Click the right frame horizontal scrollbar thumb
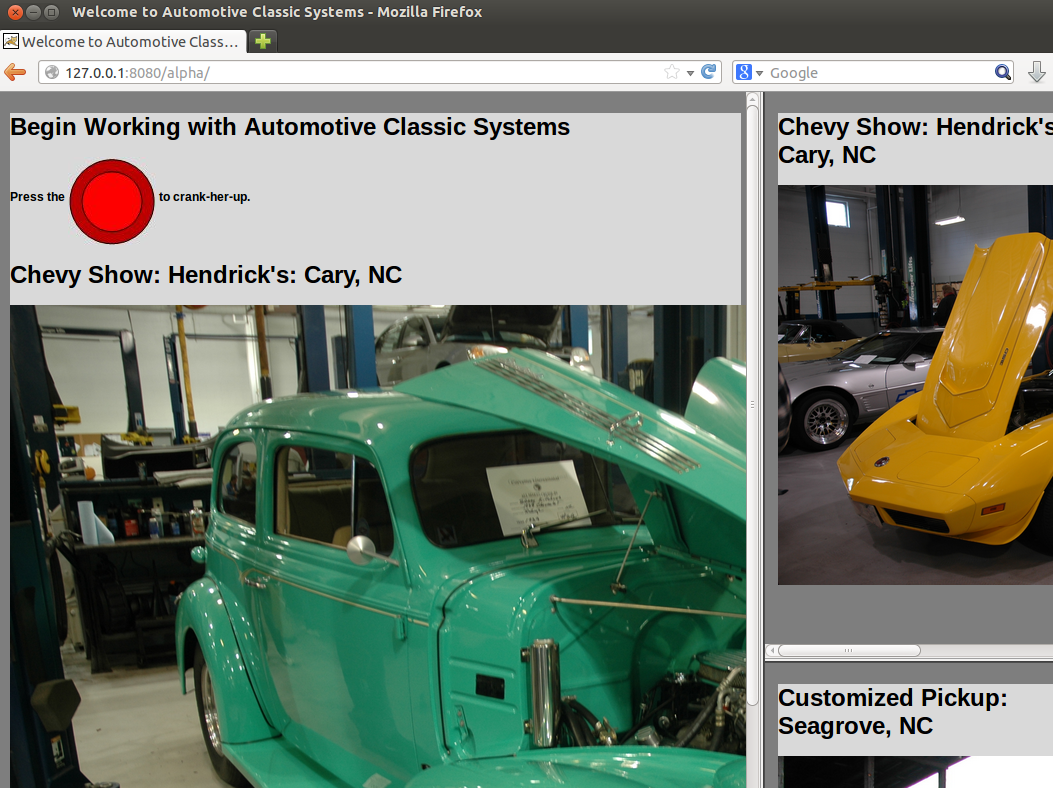This screenshot has height=788, width=1053. click(849, 651)
